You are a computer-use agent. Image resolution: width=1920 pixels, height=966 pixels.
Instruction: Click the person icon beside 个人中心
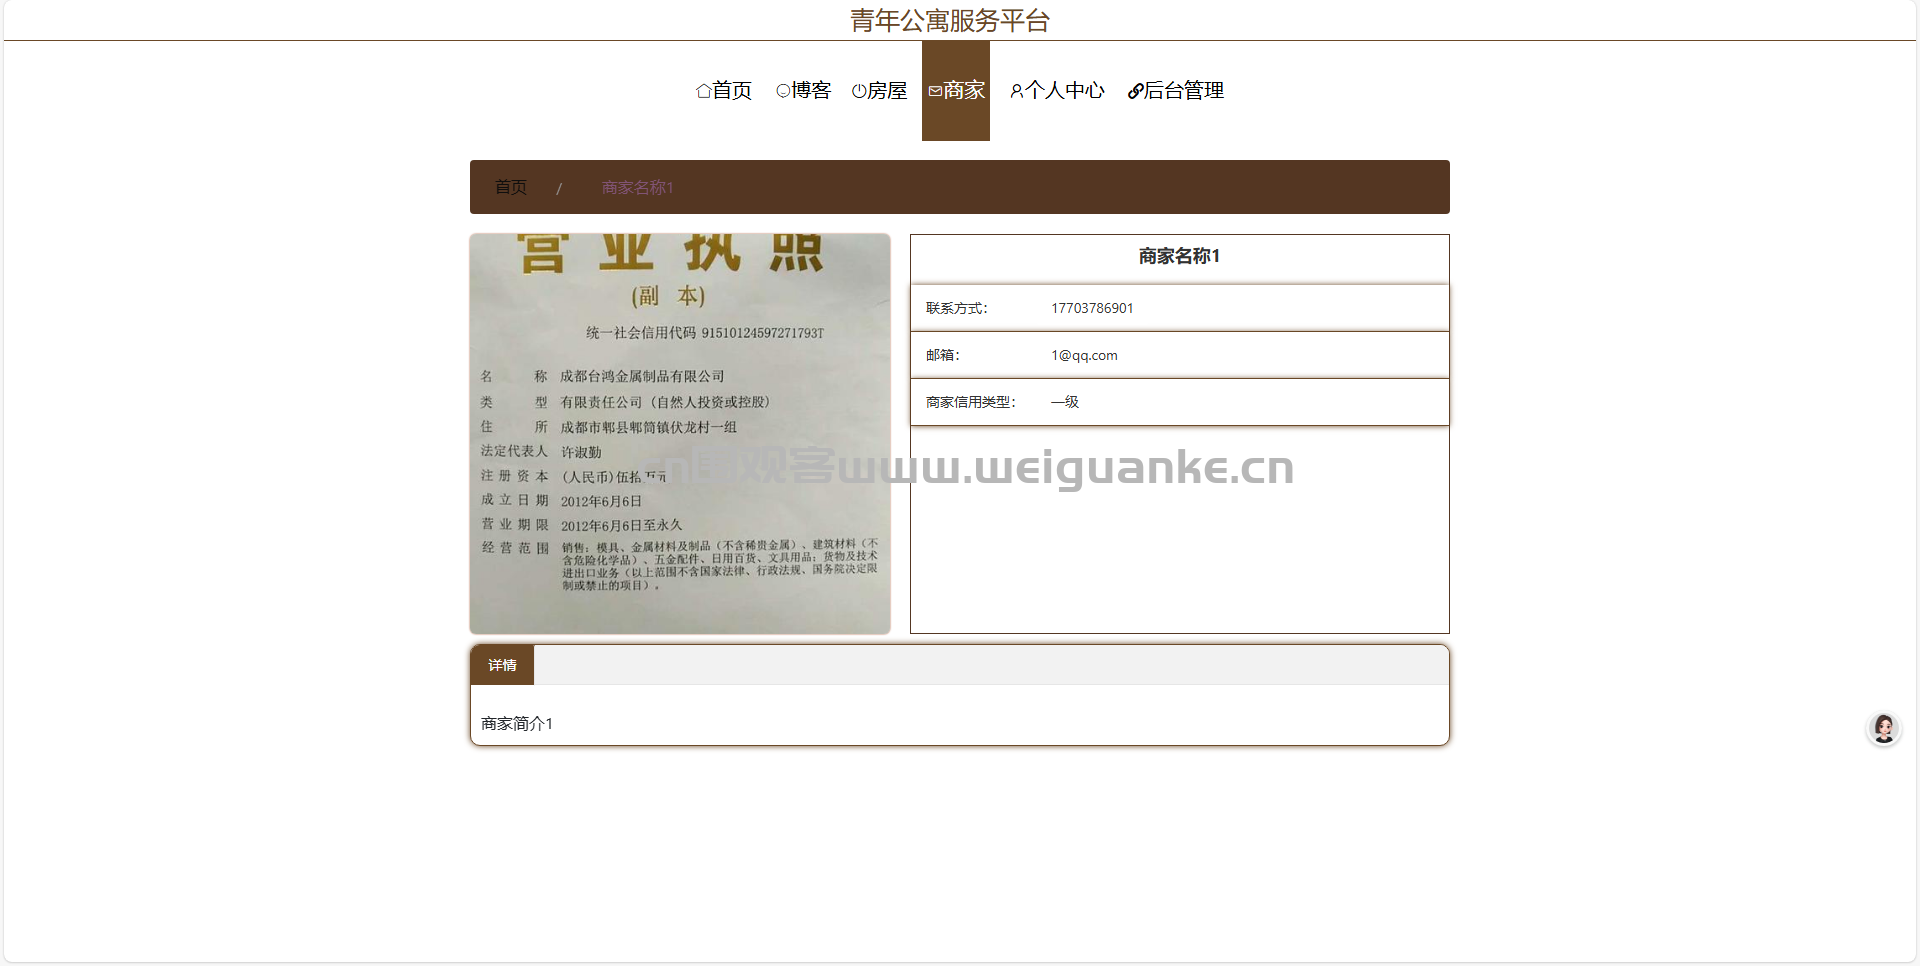pyautogui.click(x=1017, y=91)
